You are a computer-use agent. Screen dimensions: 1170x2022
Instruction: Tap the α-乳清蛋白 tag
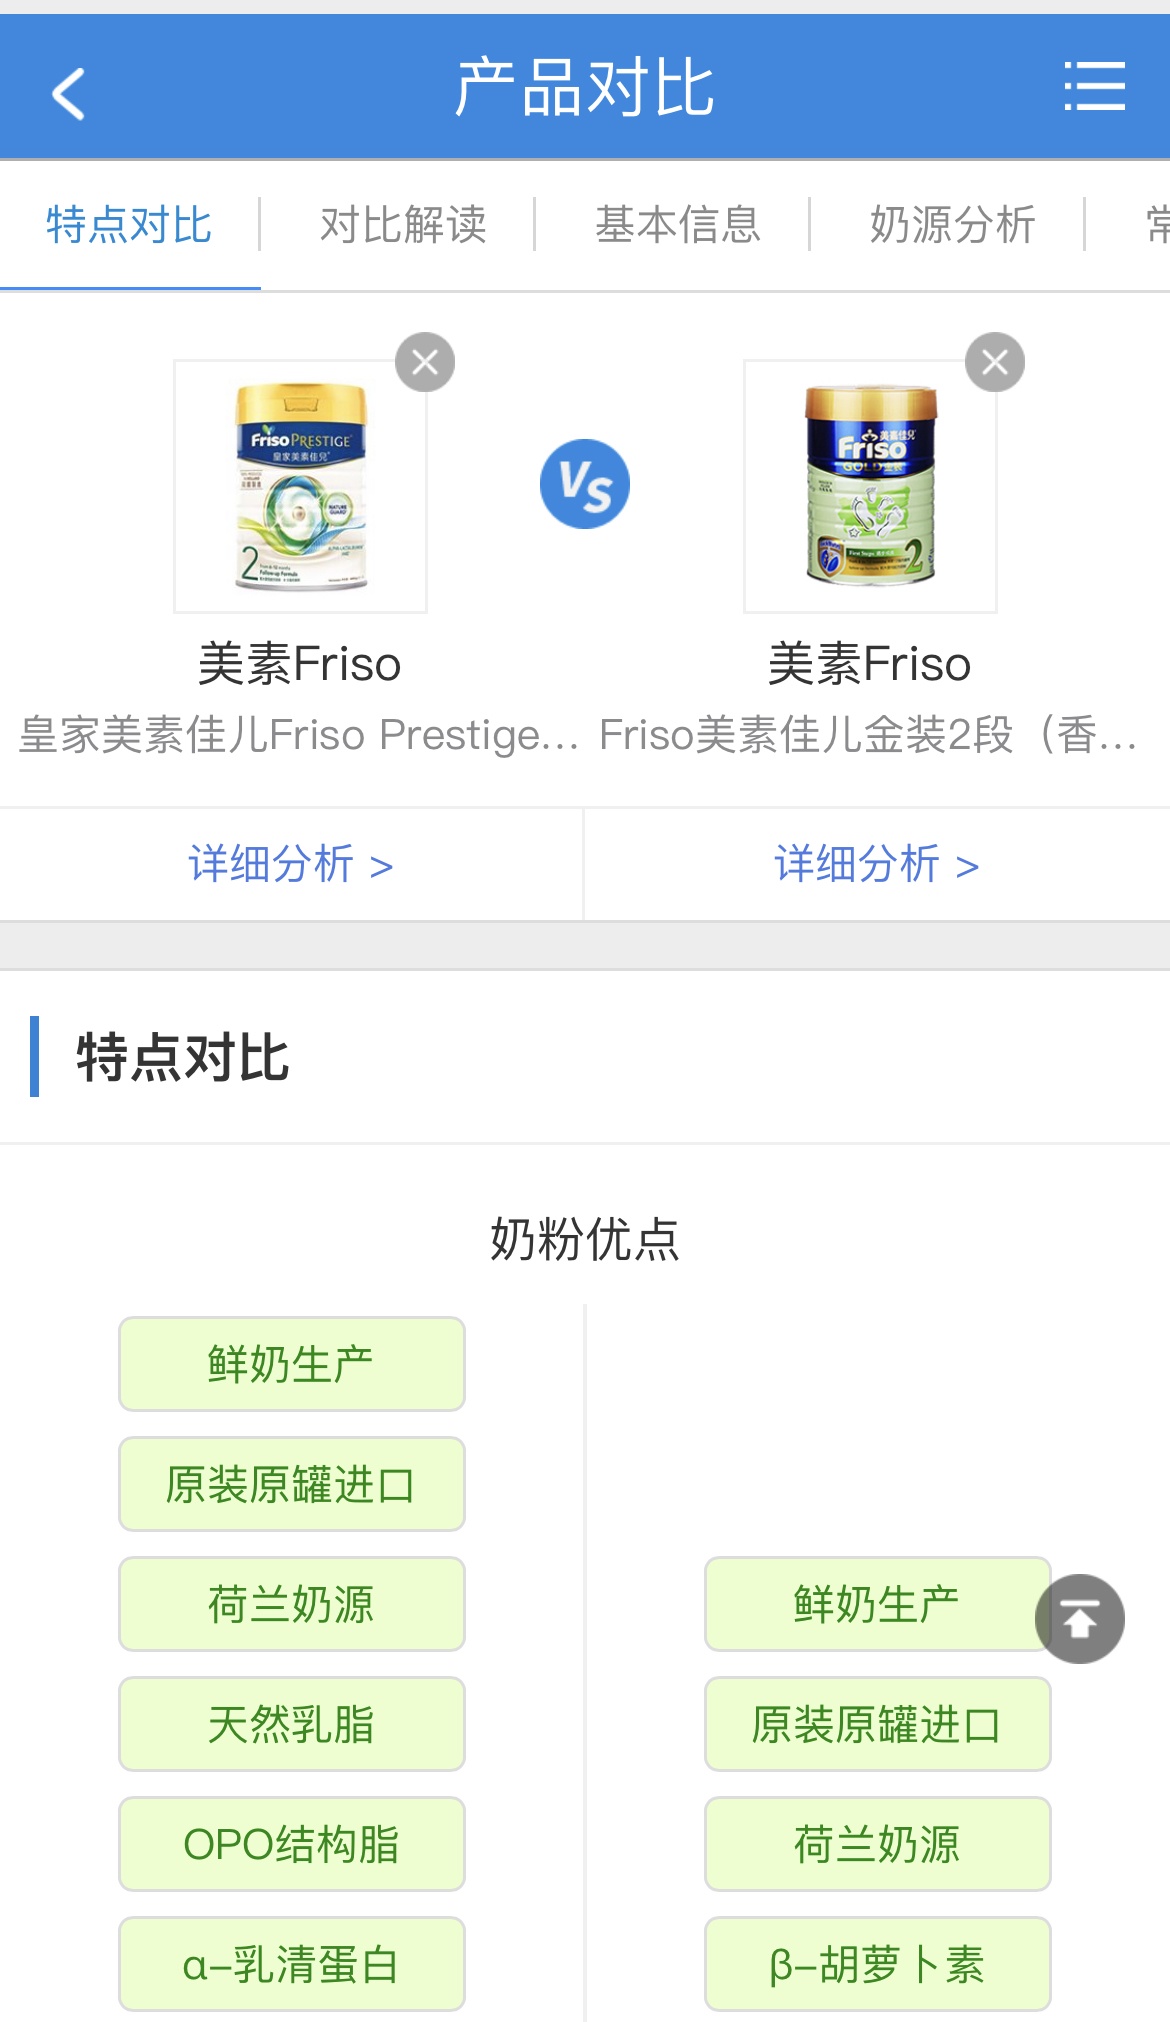291,1964
